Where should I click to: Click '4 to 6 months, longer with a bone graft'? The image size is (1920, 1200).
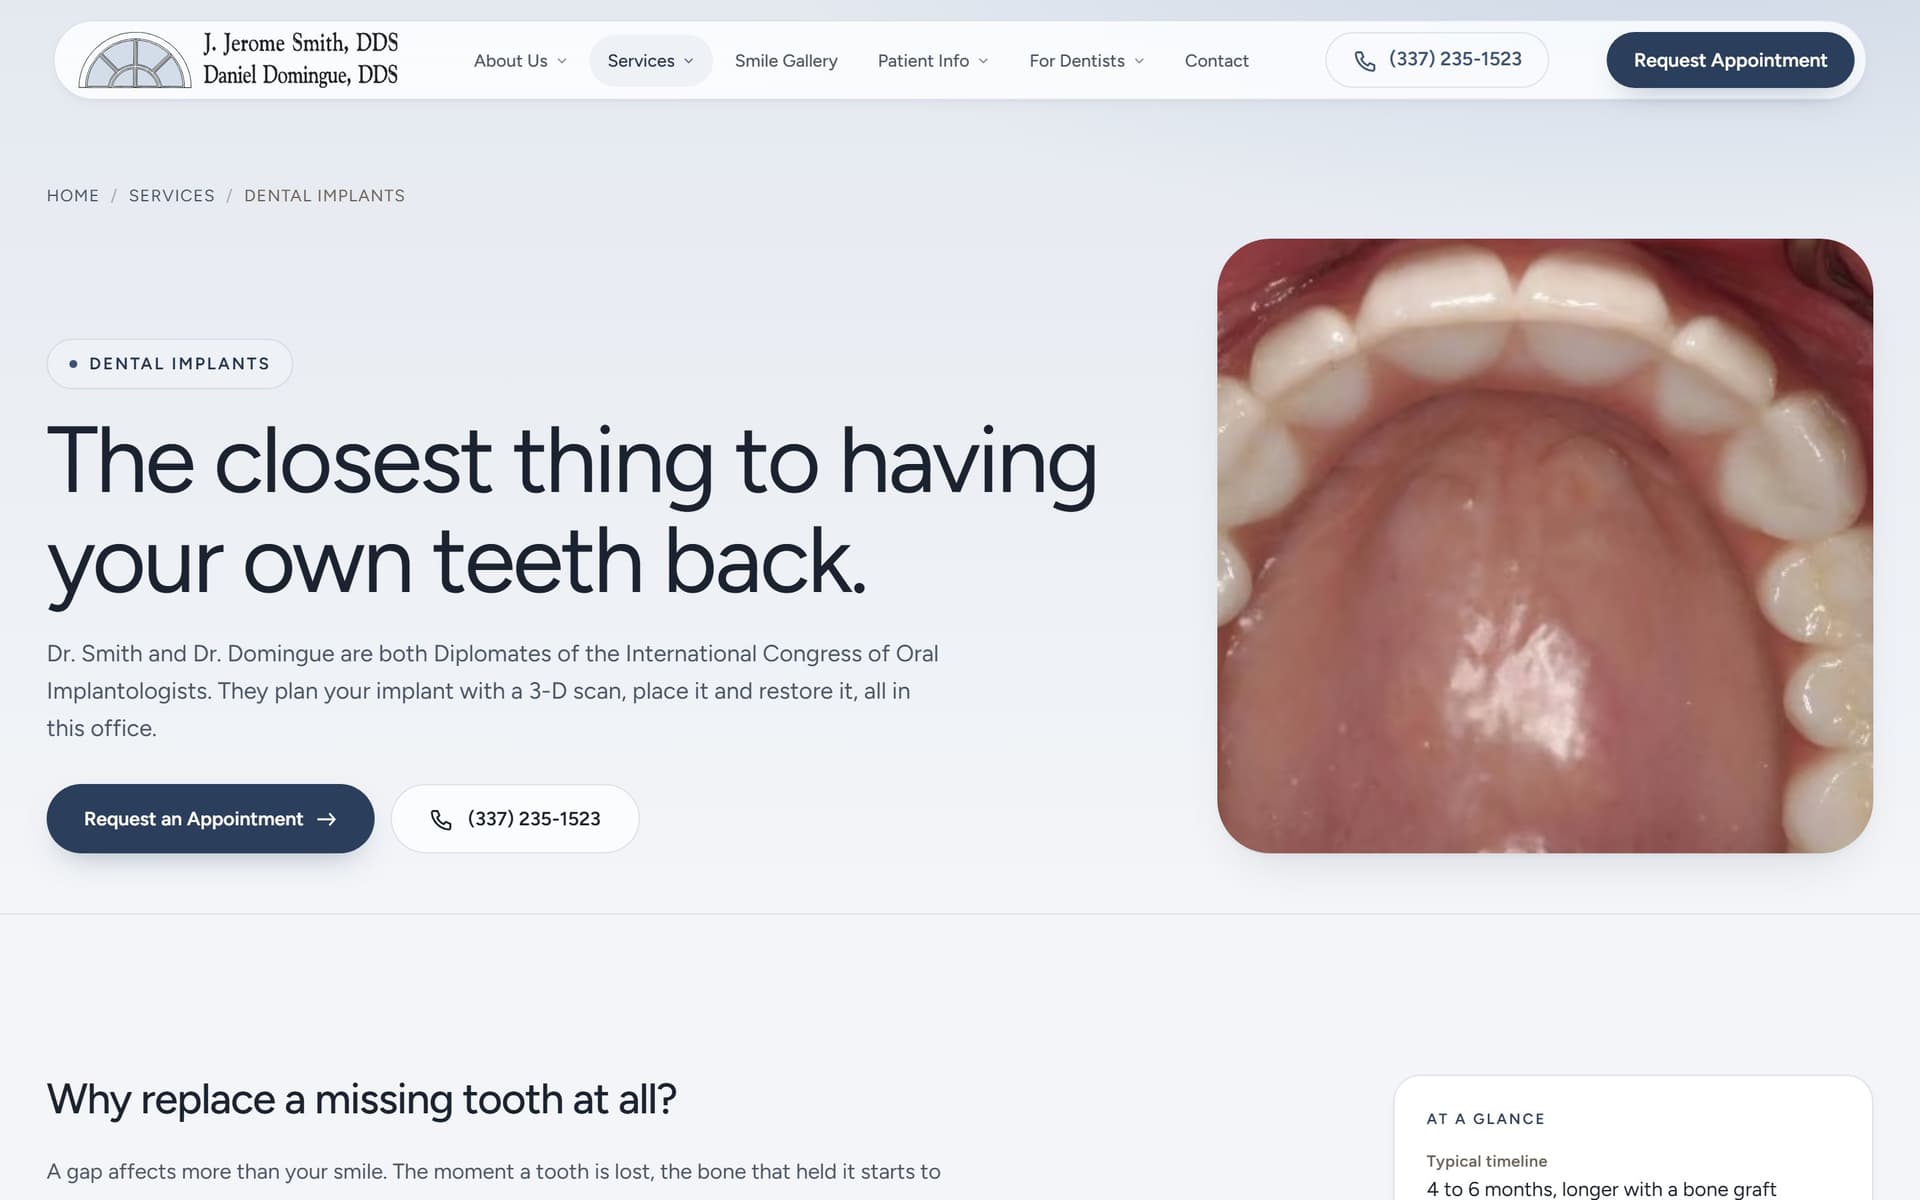1601,1189
